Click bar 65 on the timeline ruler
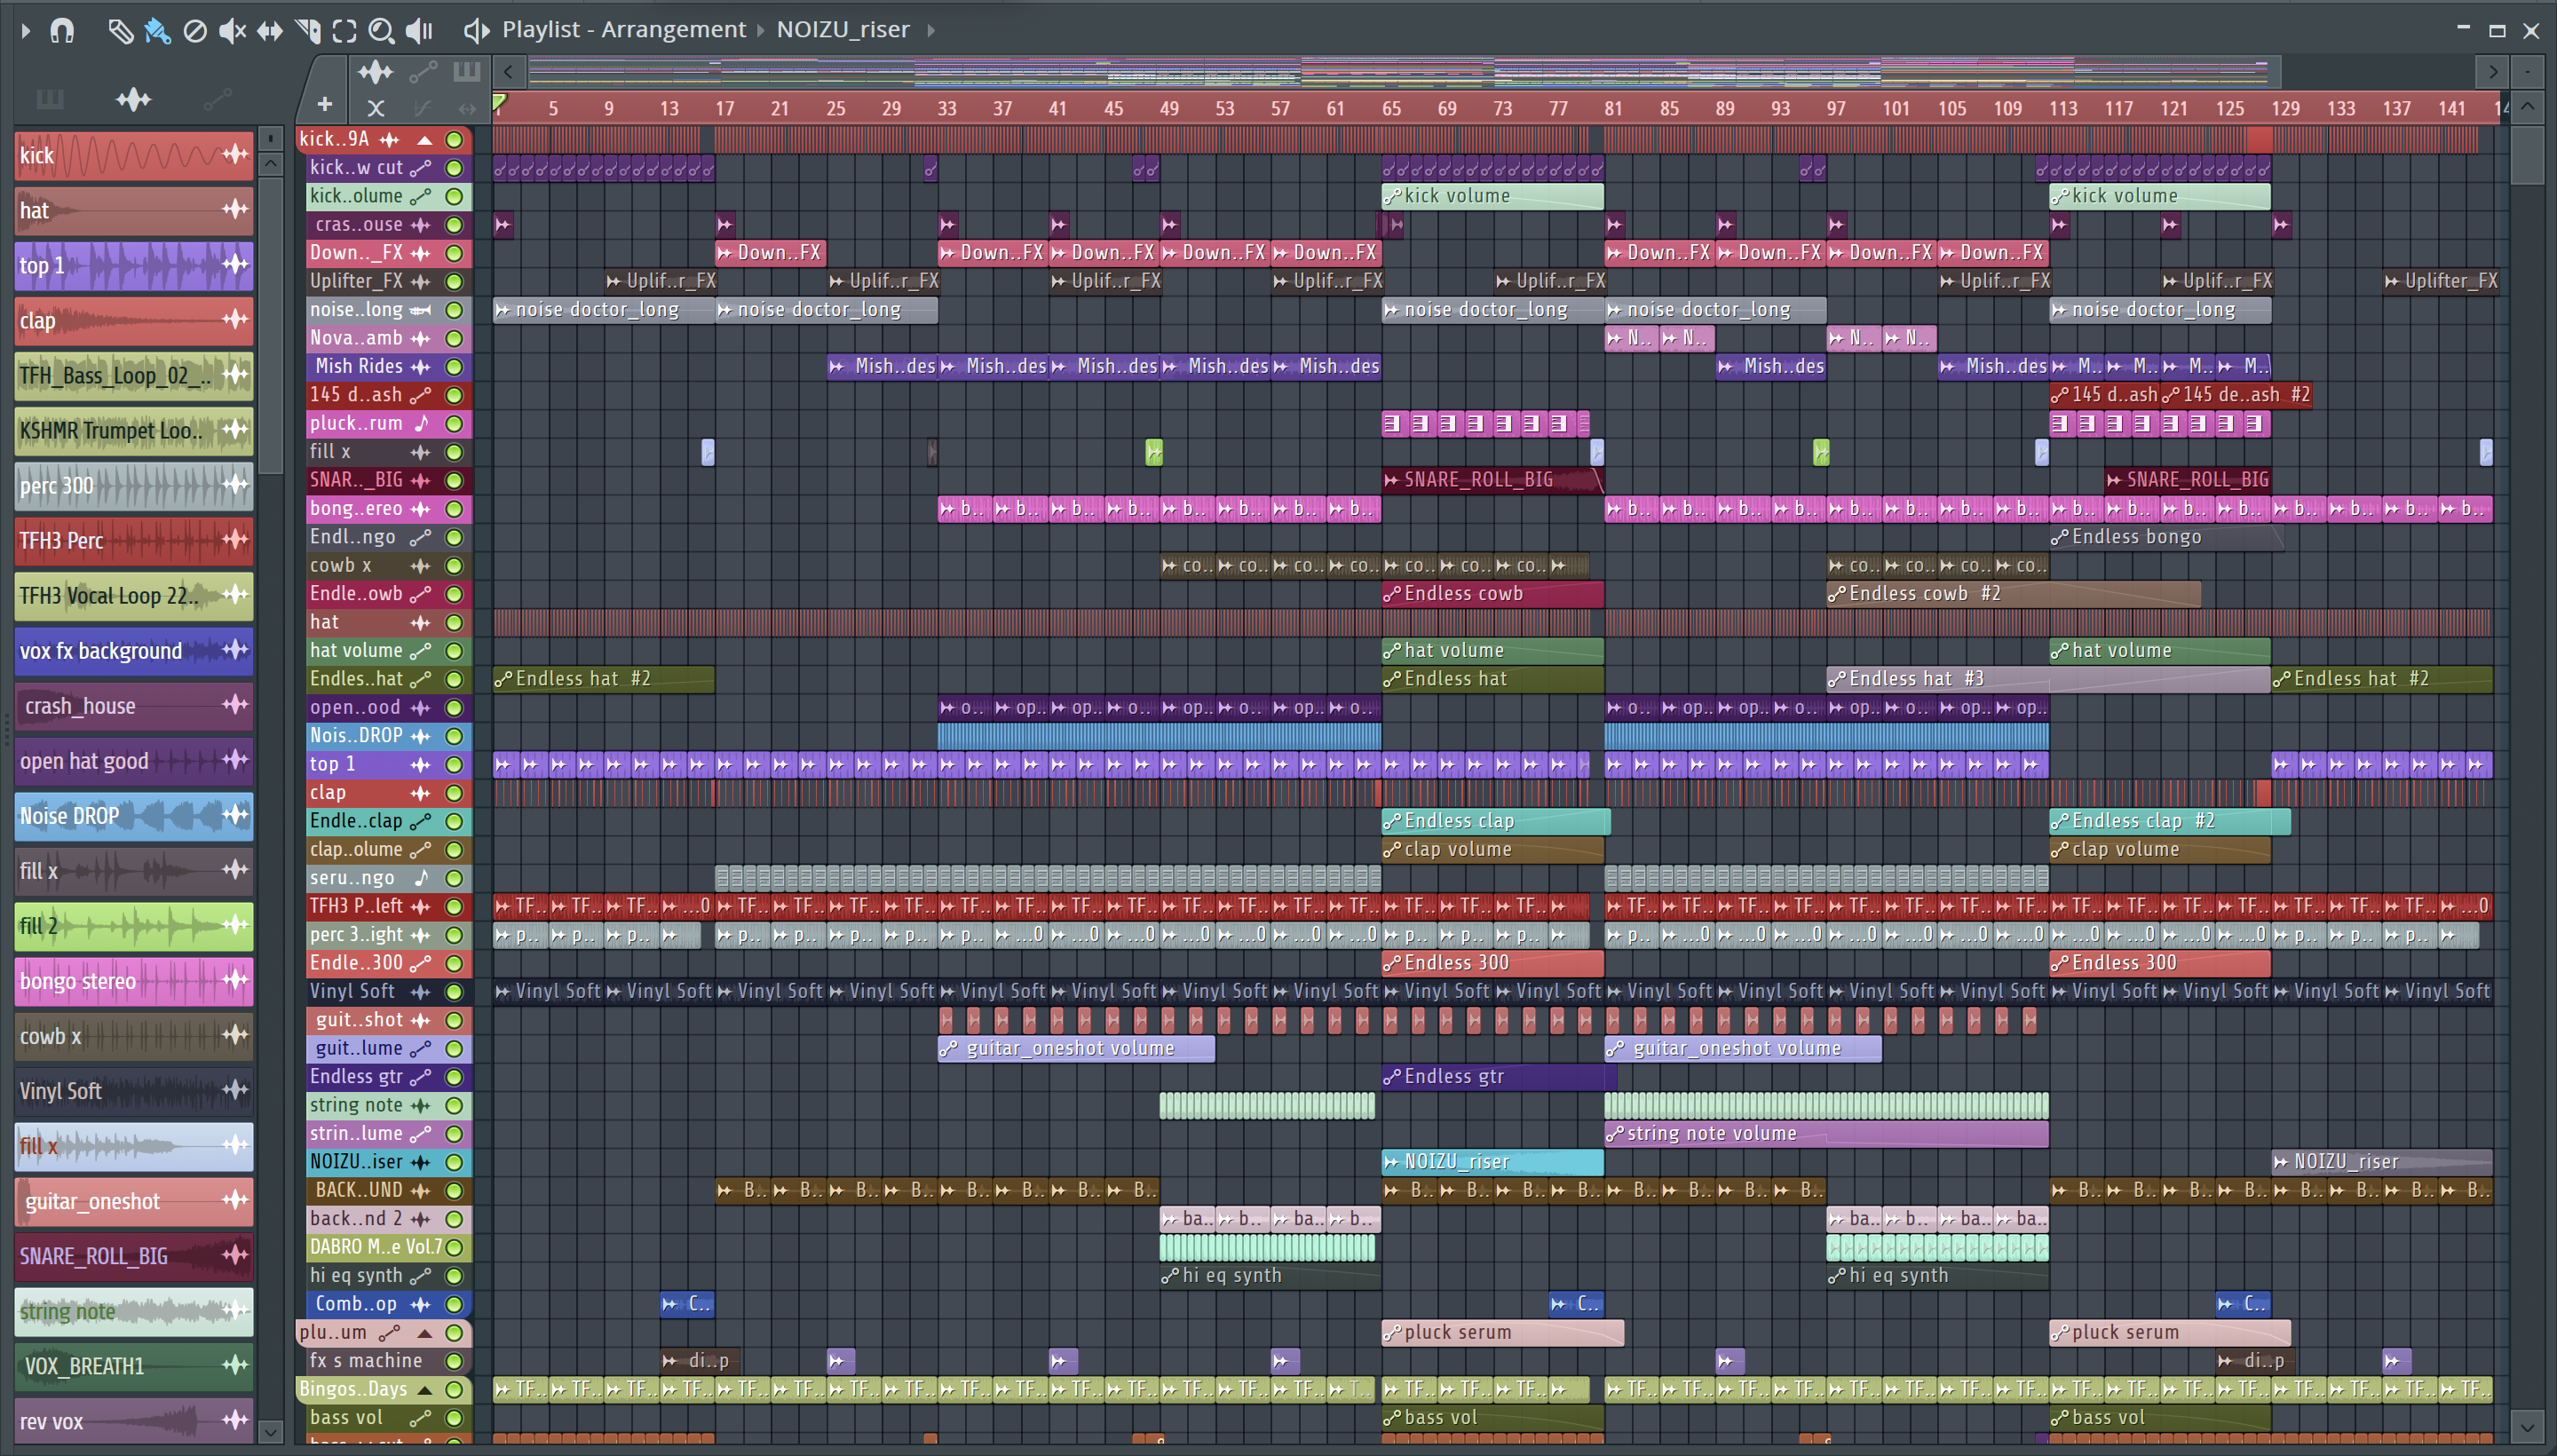The height and width of the screenshot is (1456, 2557). 1391,108
